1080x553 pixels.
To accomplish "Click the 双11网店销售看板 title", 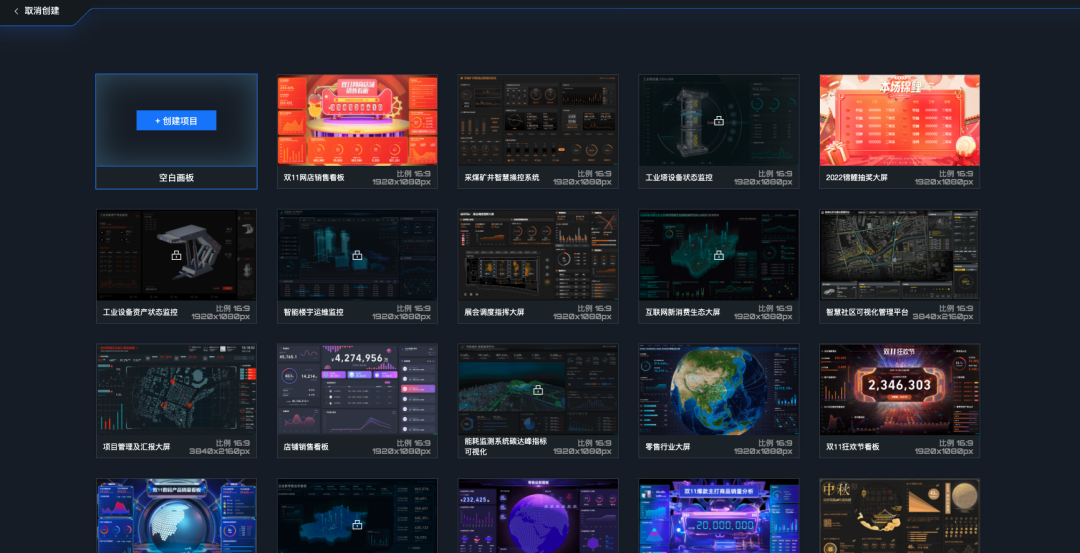I will click(x=314, y=178).
